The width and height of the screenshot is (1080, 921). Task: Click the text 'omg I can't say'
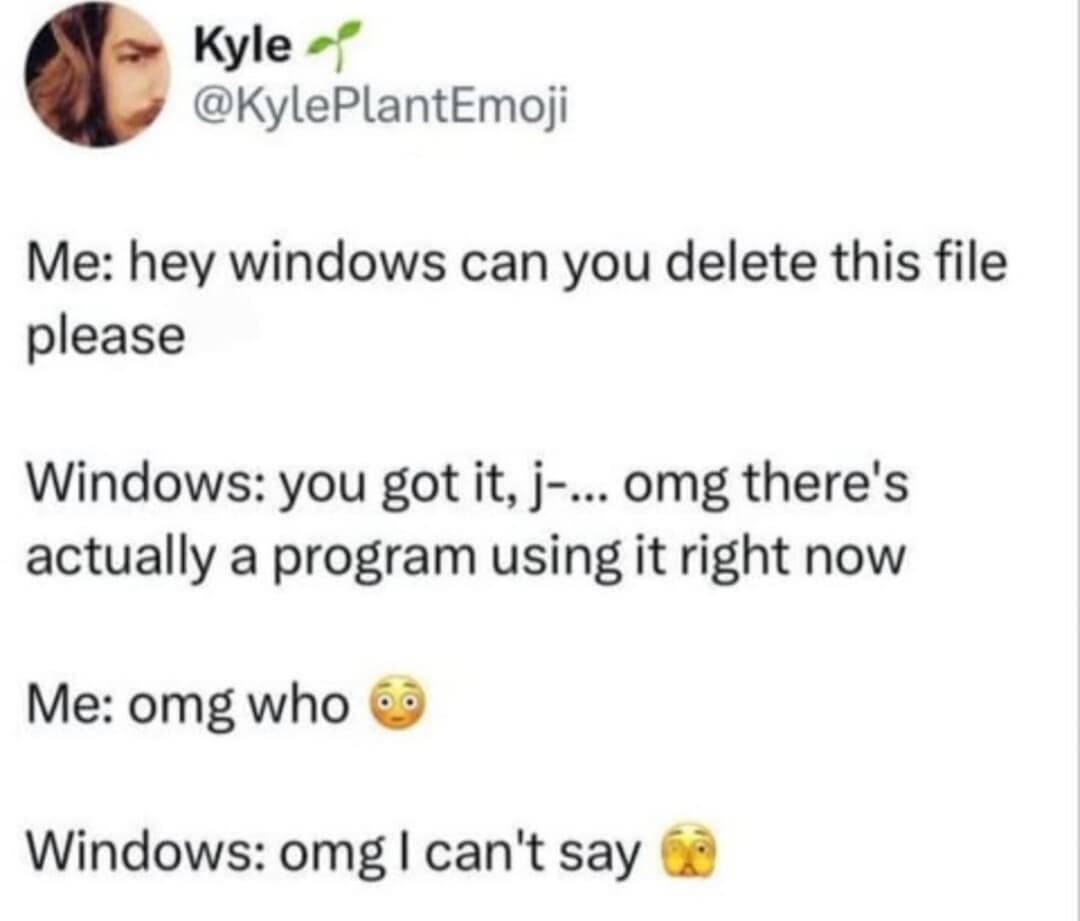(x=459, y=854)
